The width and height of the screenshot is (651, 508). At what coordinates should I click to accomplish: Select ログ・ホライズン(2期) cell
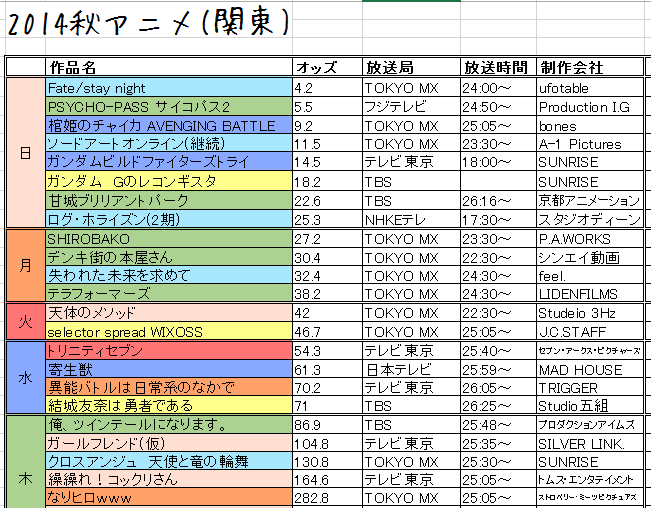coord(169,218)
